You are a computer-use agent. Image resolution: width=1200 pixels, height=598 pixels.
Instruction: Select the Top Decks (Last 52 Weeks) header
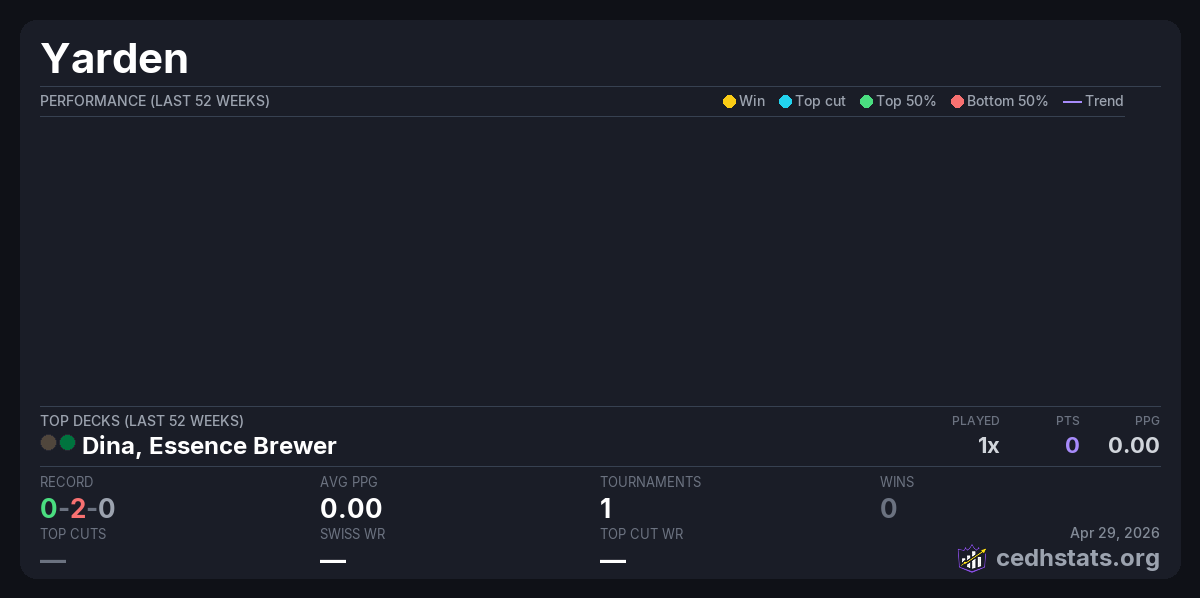[x=141, y=421]
